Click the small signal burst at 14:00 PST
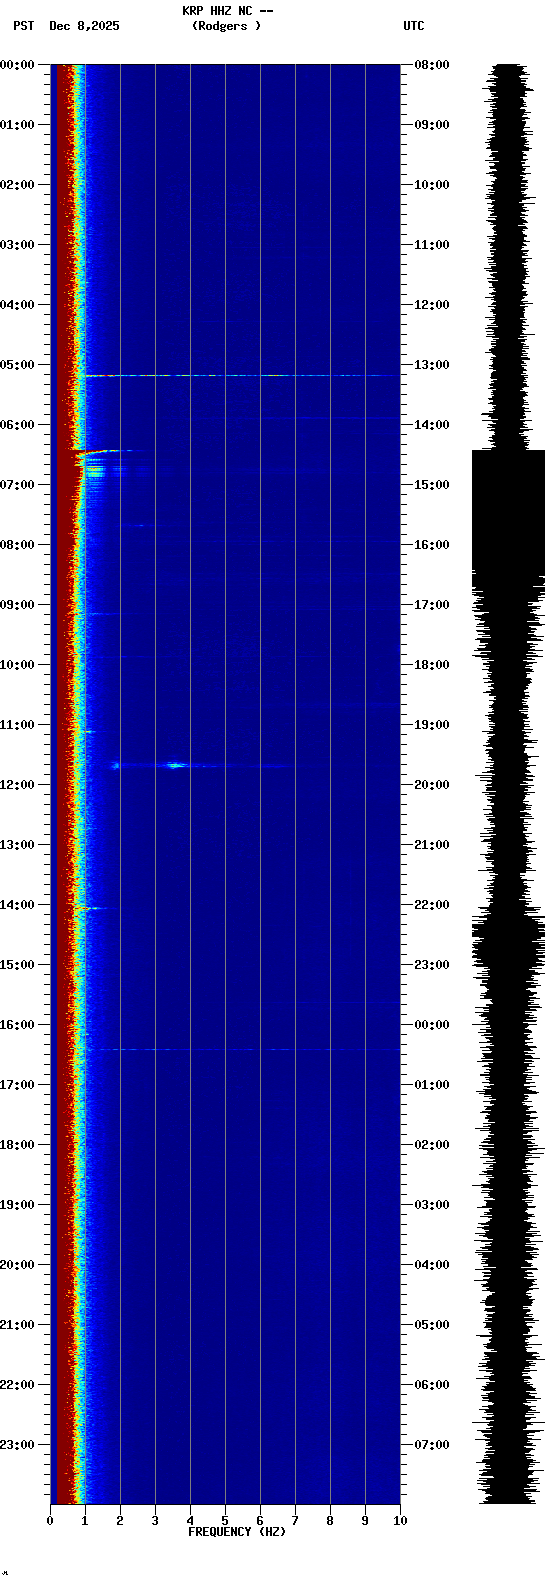Image resolution: width=552 pixels, height=1584 pixels. tap(93, 908)
